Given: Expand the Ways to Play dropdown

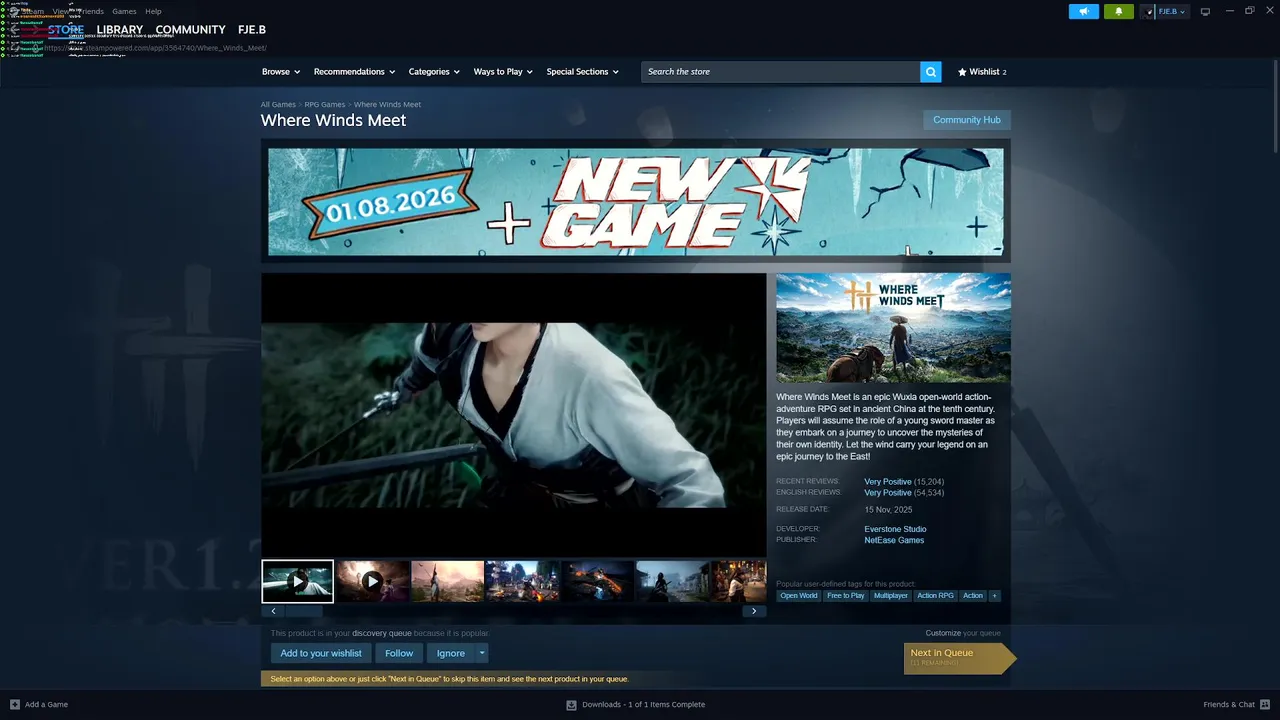Looking at the screenshot, I should 503,72.
